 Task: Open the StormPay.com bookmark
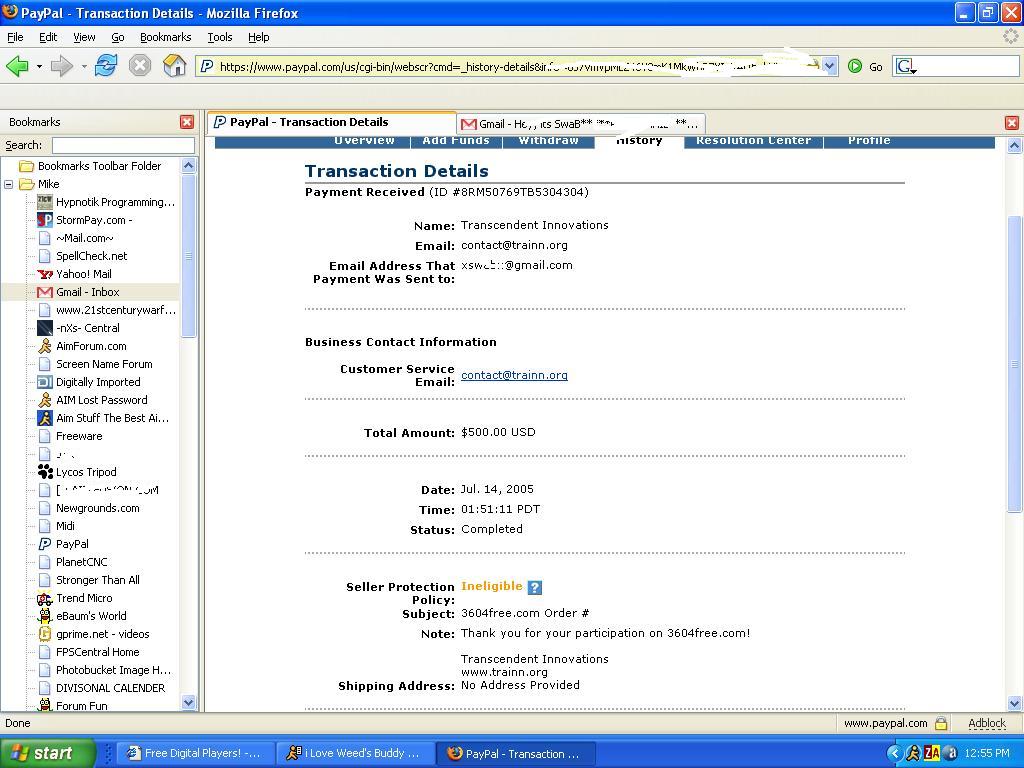[x=94, y=220]
